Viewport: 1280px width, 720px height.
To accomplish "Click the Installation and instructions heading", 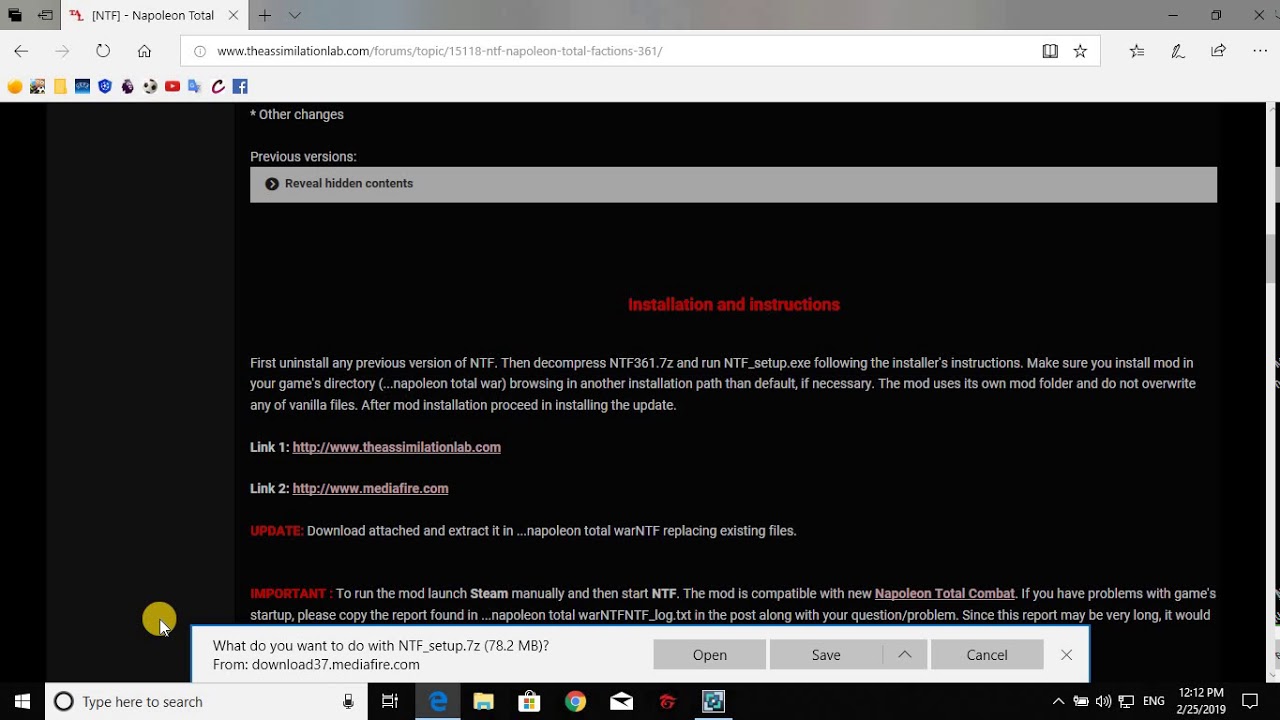I will click(x=733, y=305).
